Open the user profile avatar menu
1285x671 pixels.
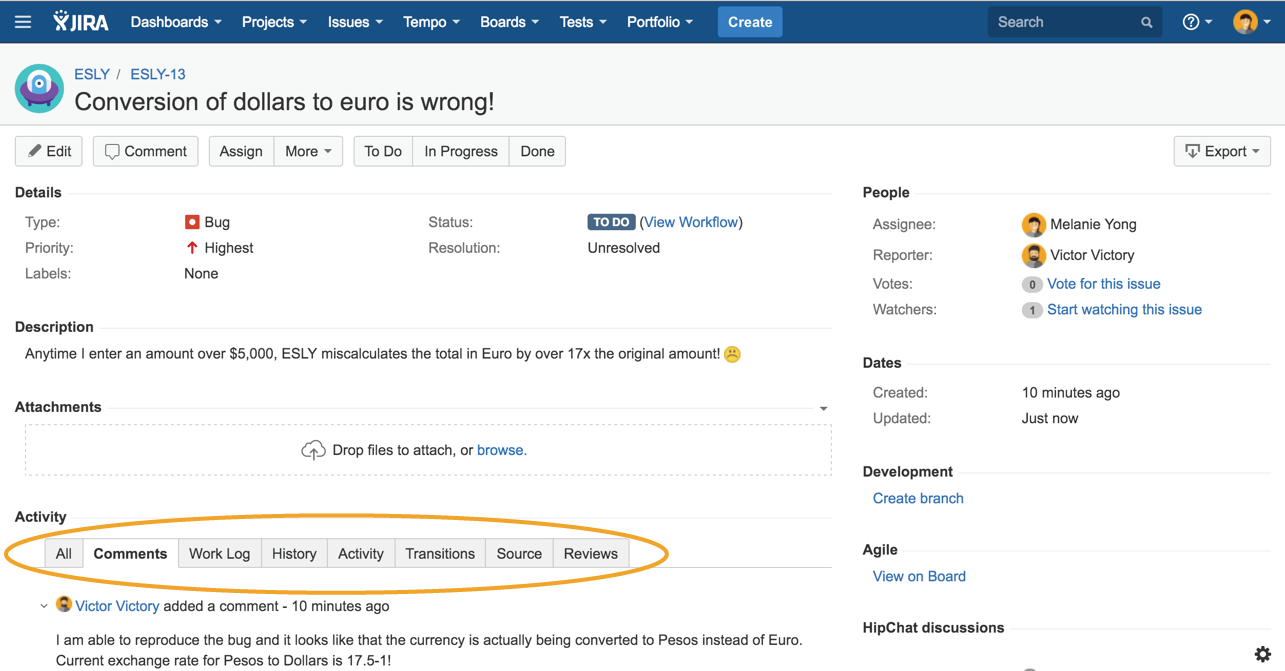tap(1251, 22)
